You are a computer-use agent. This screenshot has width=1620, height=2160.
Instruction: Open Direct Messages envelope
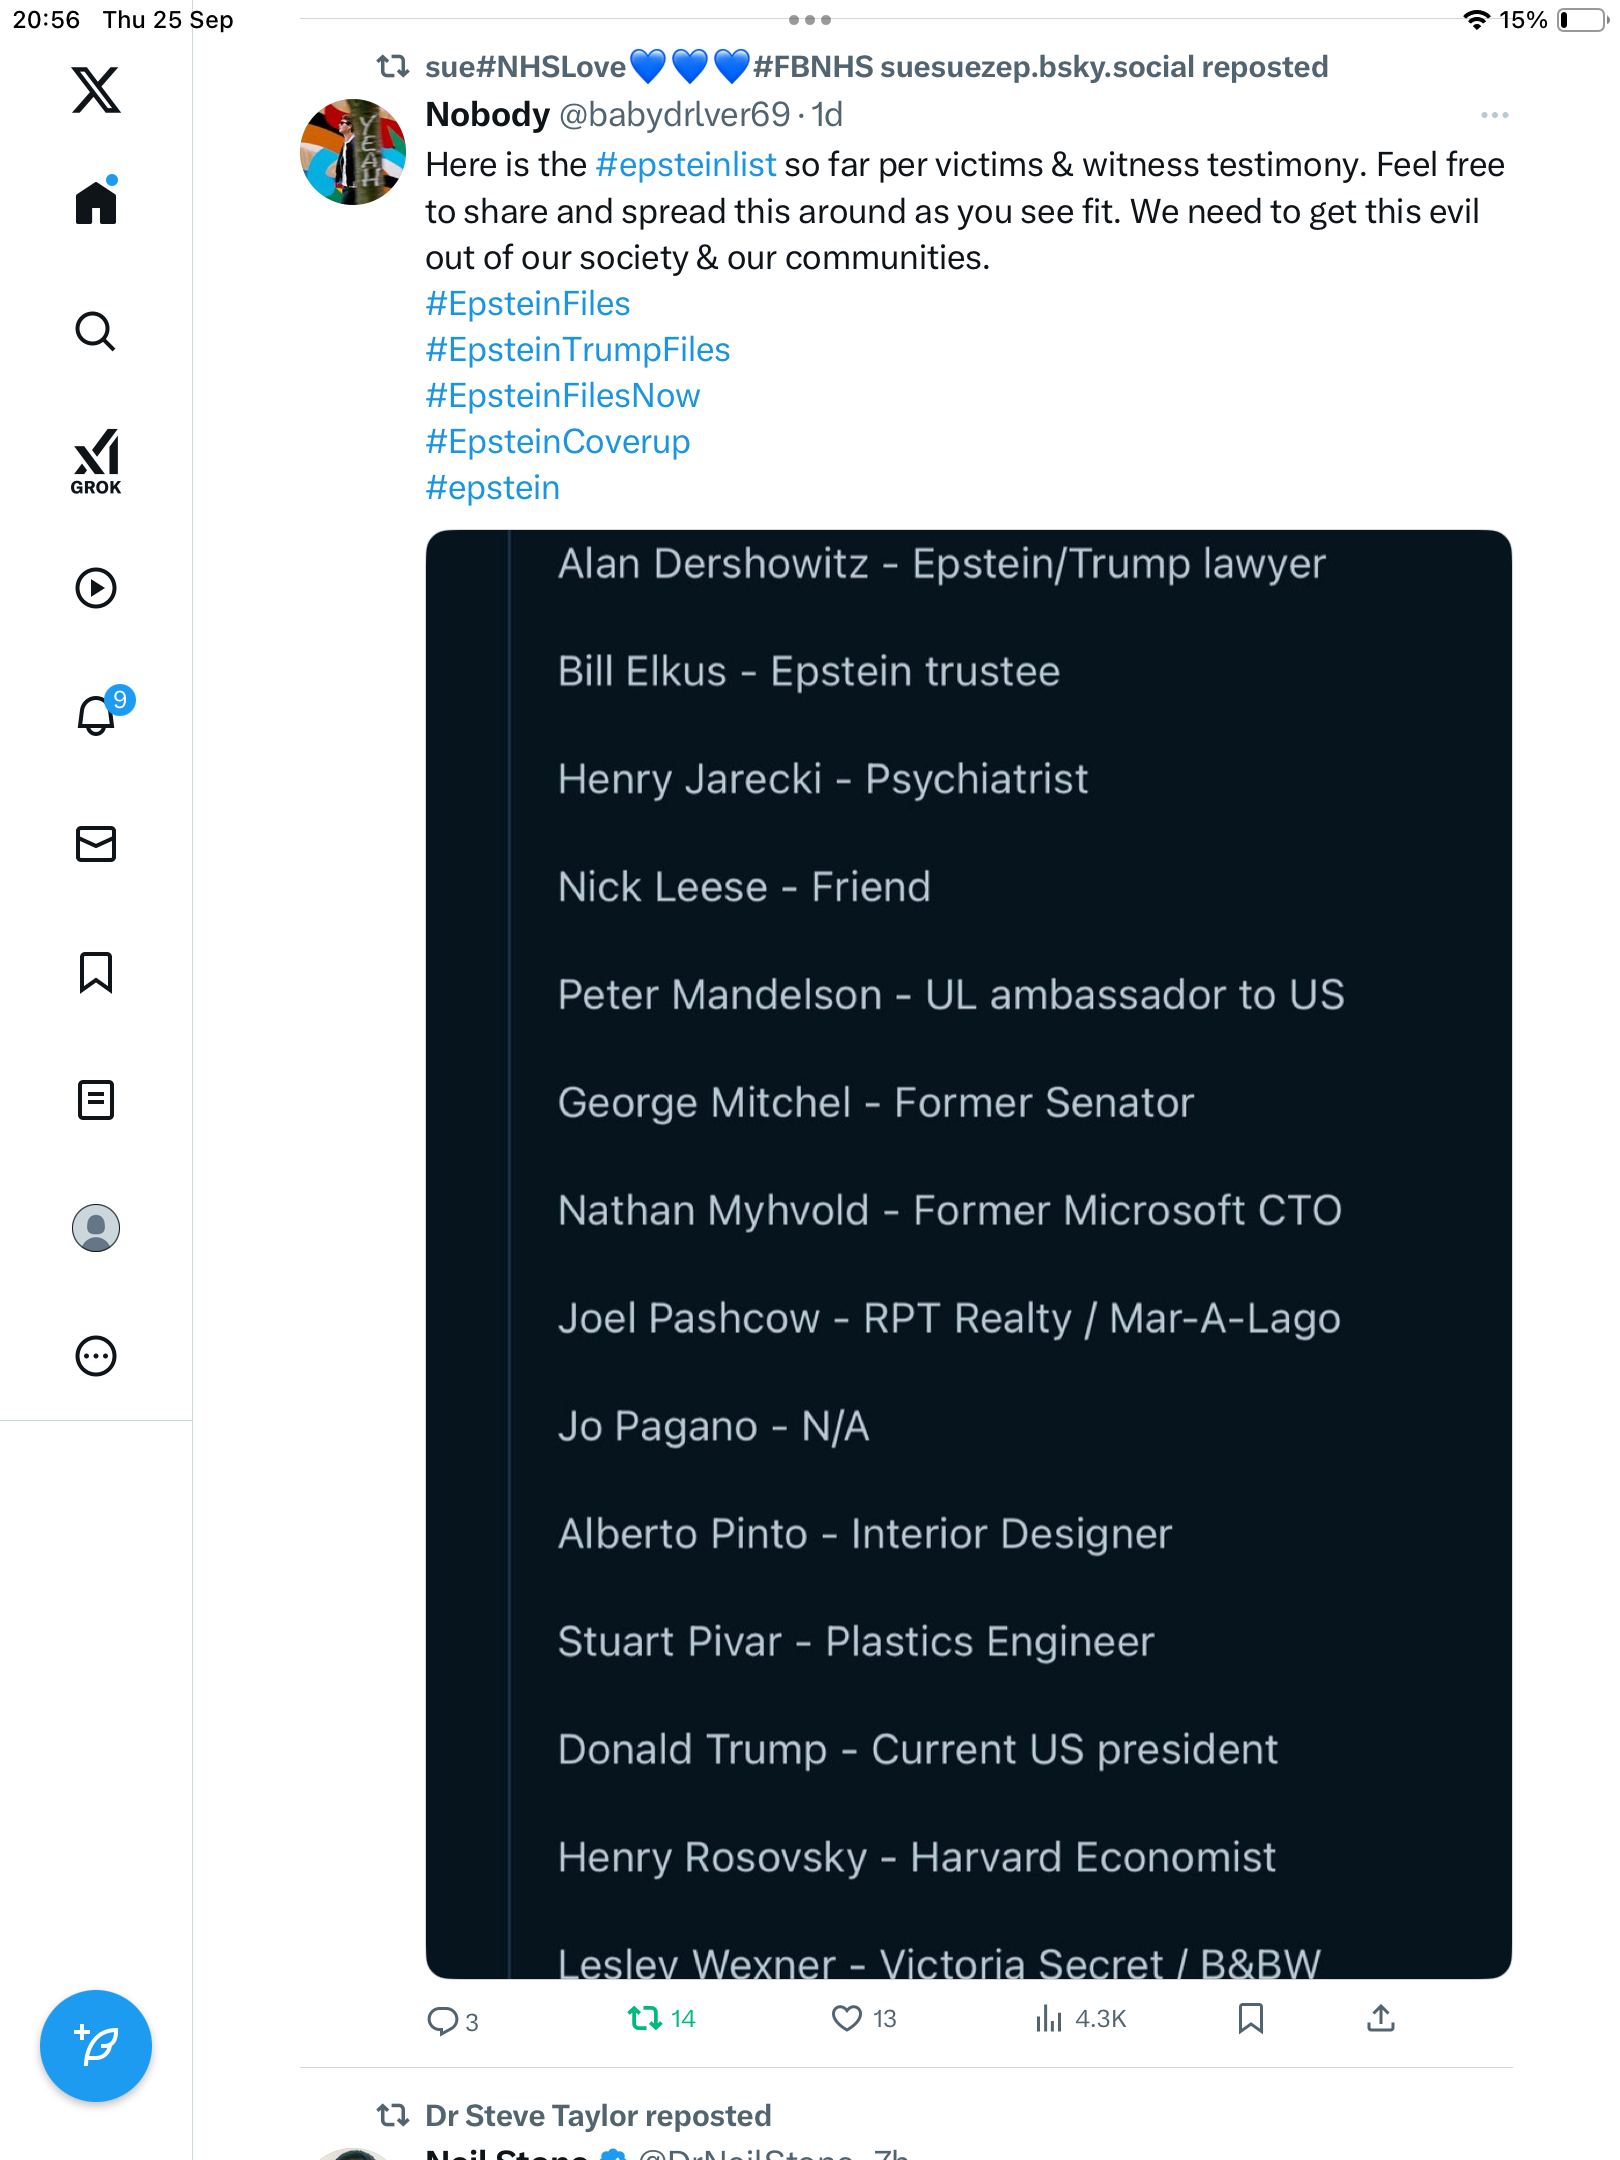tap(96, 844)
